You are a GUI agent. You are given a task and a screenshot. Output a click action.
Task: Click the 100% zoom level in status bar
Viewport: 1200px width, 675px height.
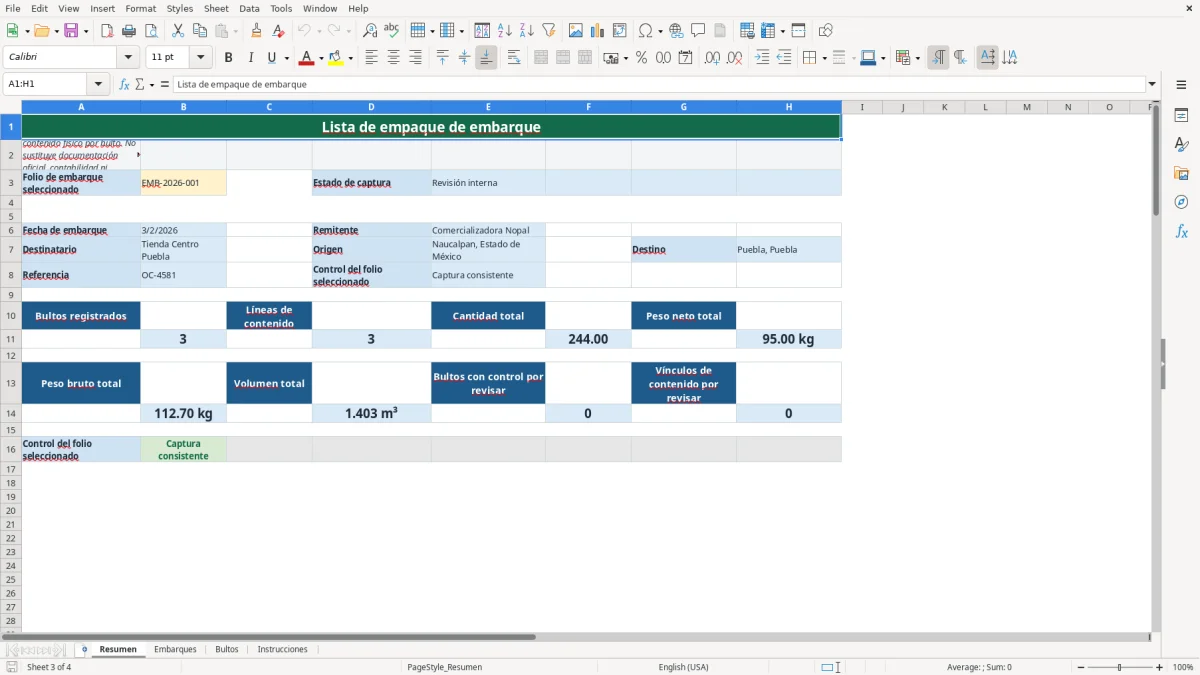point(1183,667)
